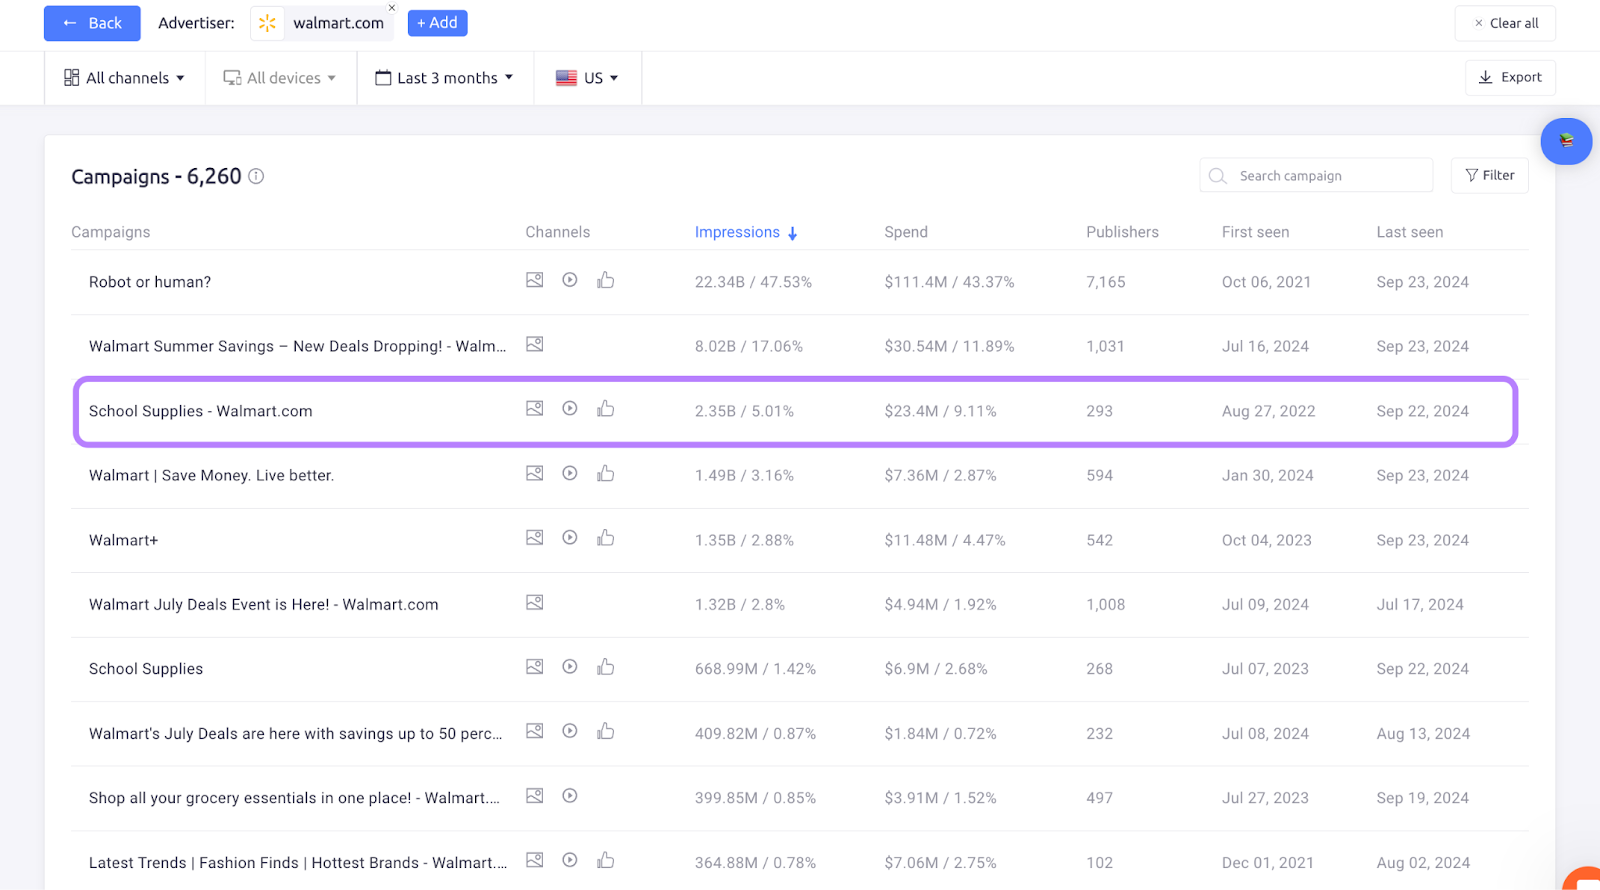Click video icon in Walmart's July Deals savings row
Screen dimensions: 1600x890
[570, 731]
